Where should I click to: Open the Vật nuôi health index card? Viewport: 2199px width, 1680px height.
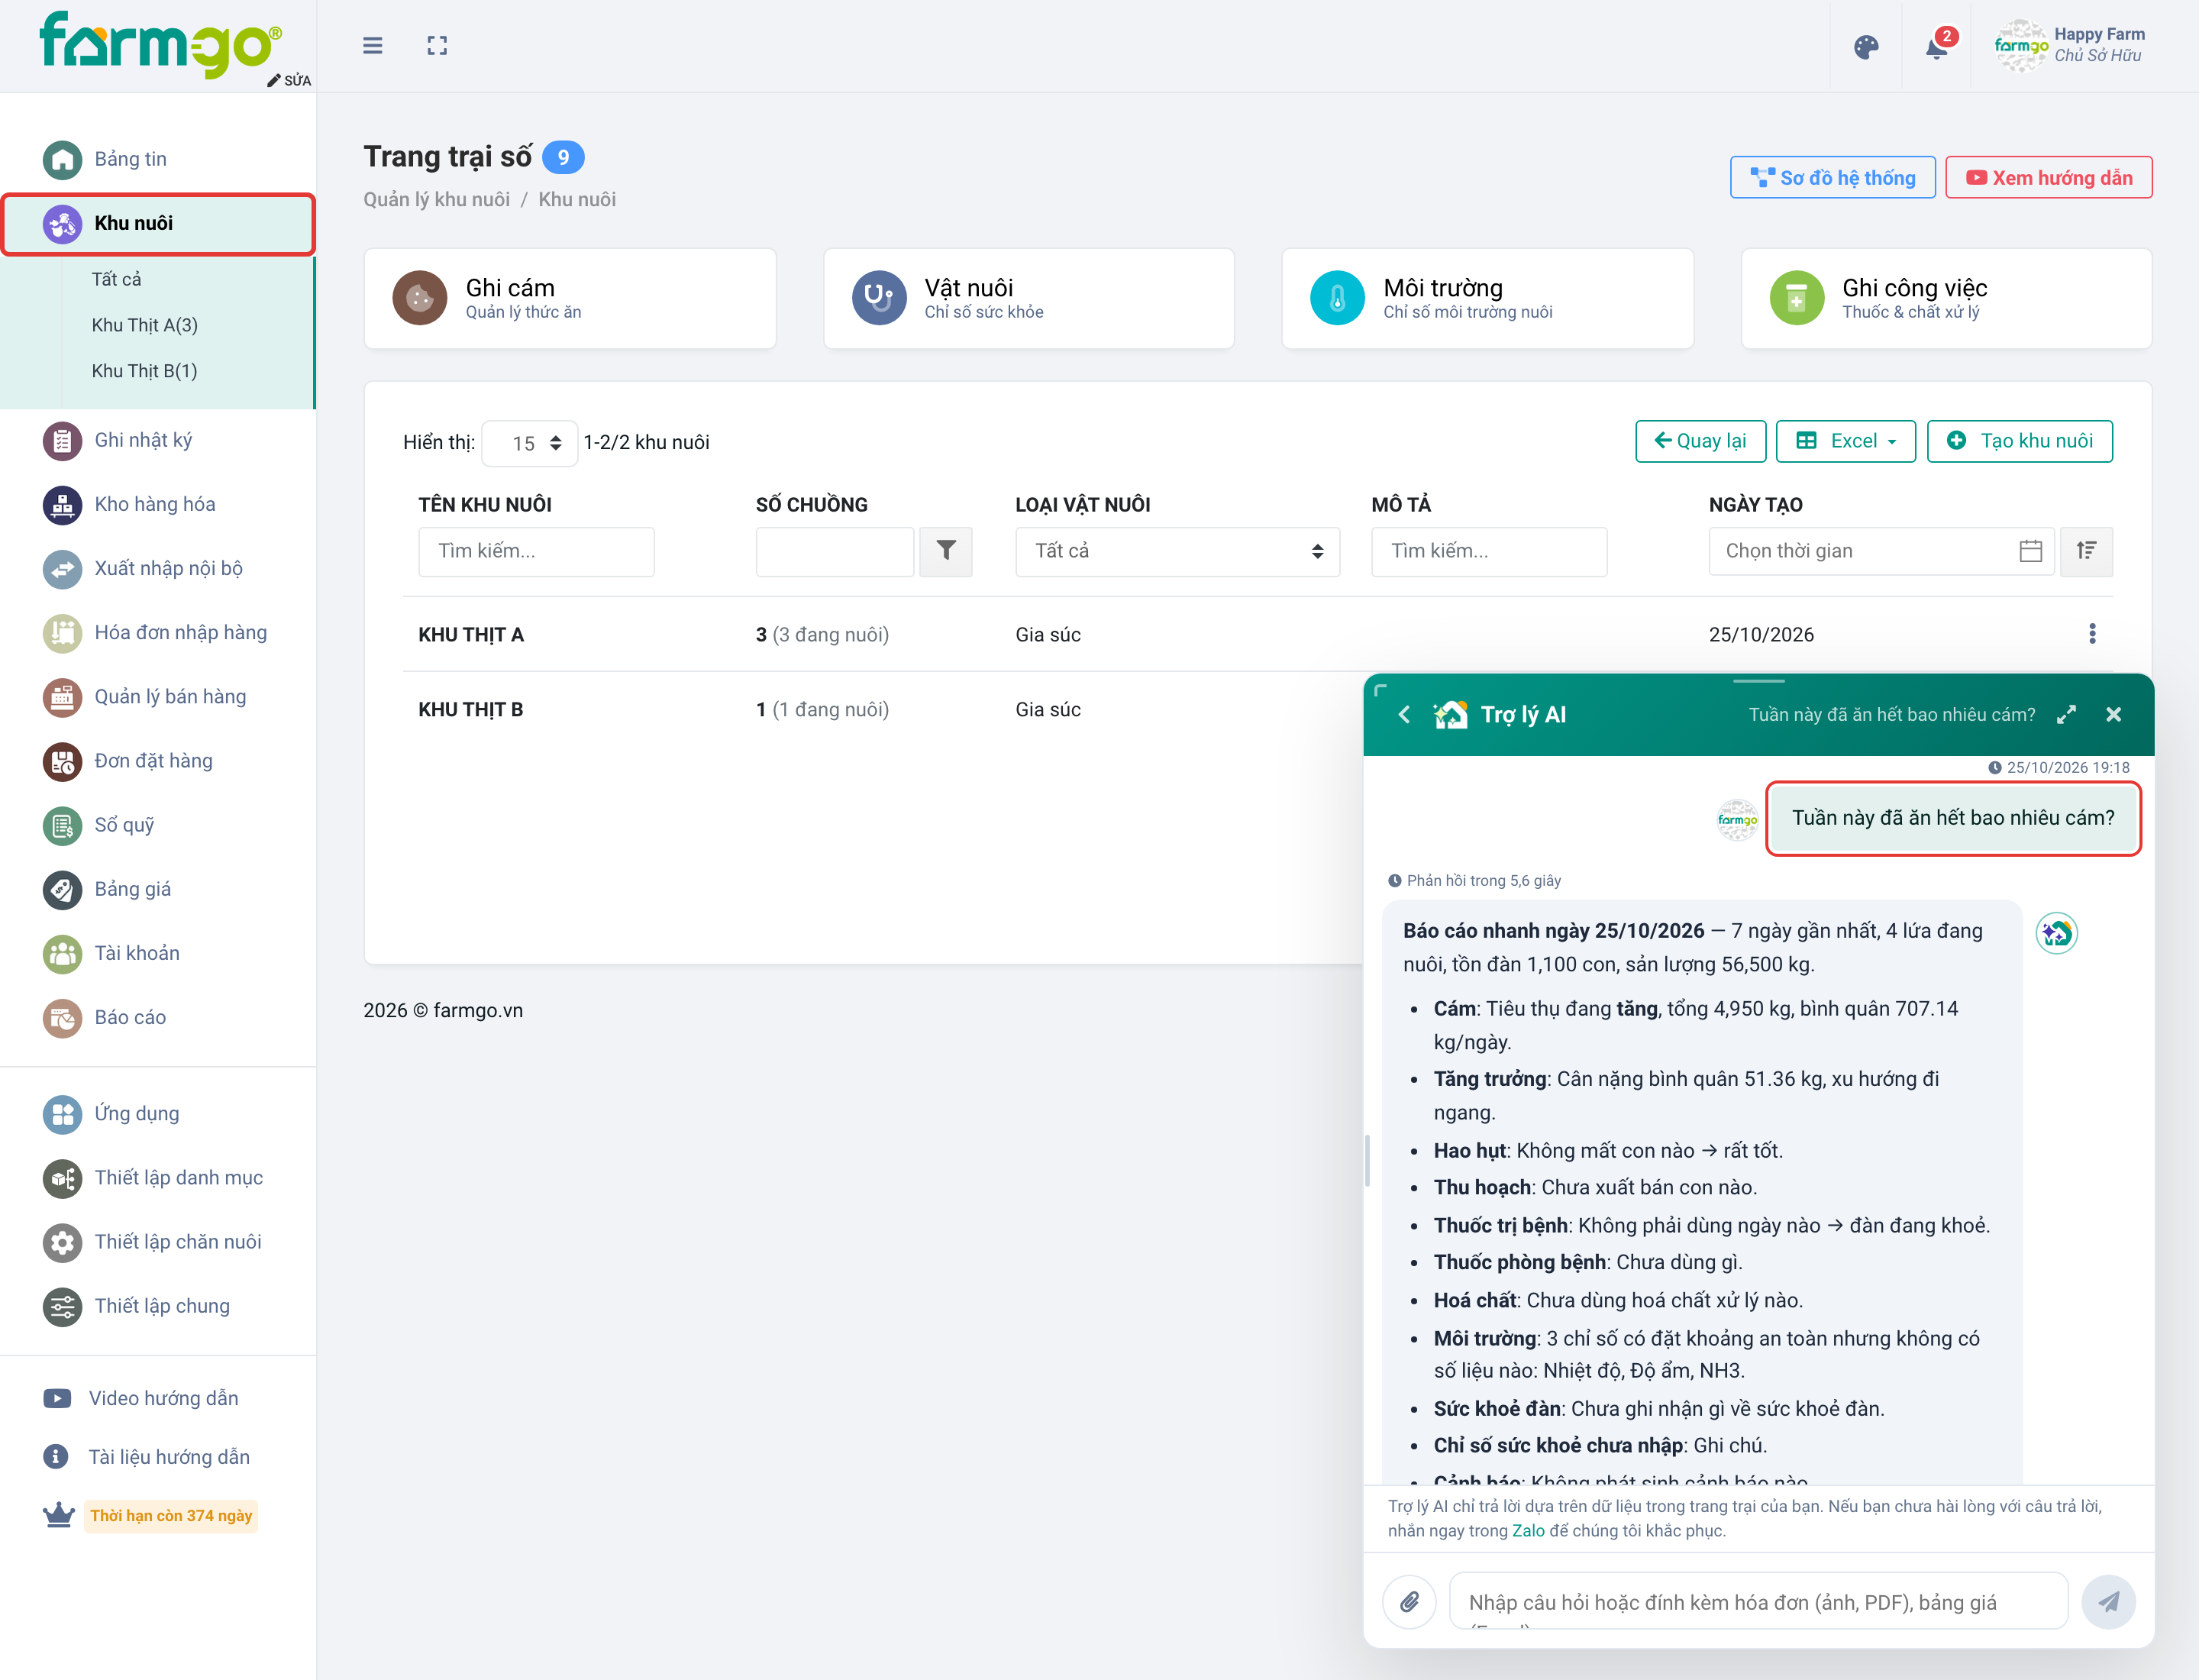pyautogui.click(x=1029, y=299)
